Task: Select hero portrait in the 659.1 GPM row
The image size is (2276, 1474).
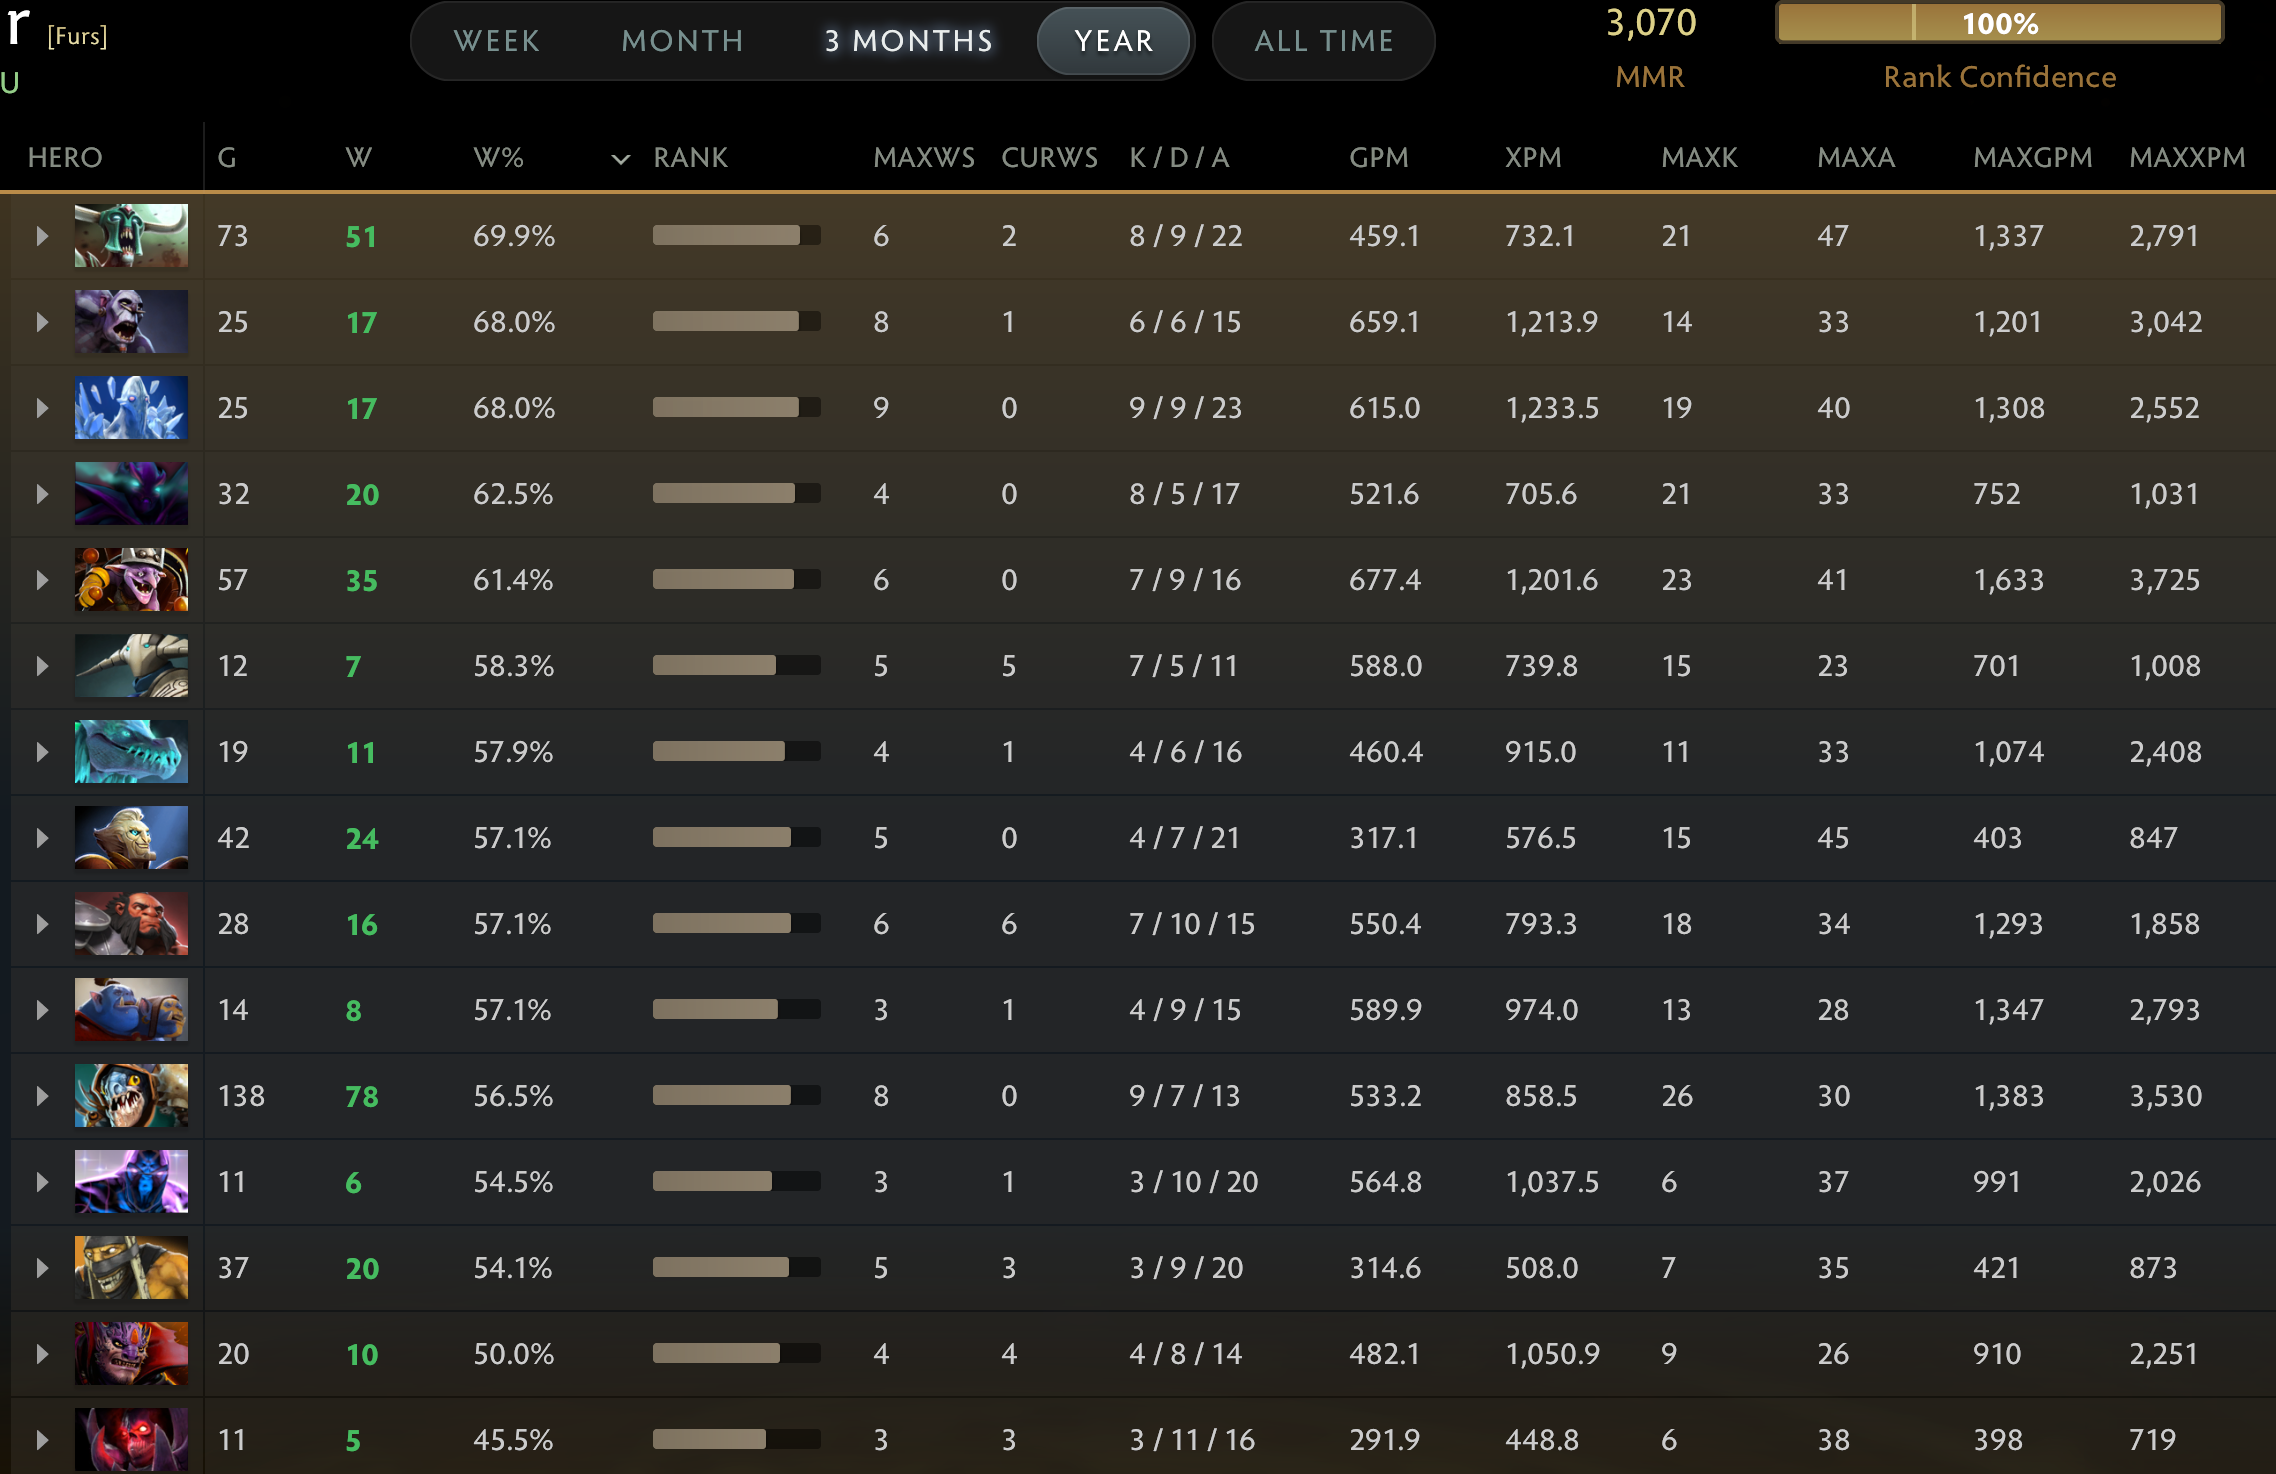Action: (x=131, y=322)
